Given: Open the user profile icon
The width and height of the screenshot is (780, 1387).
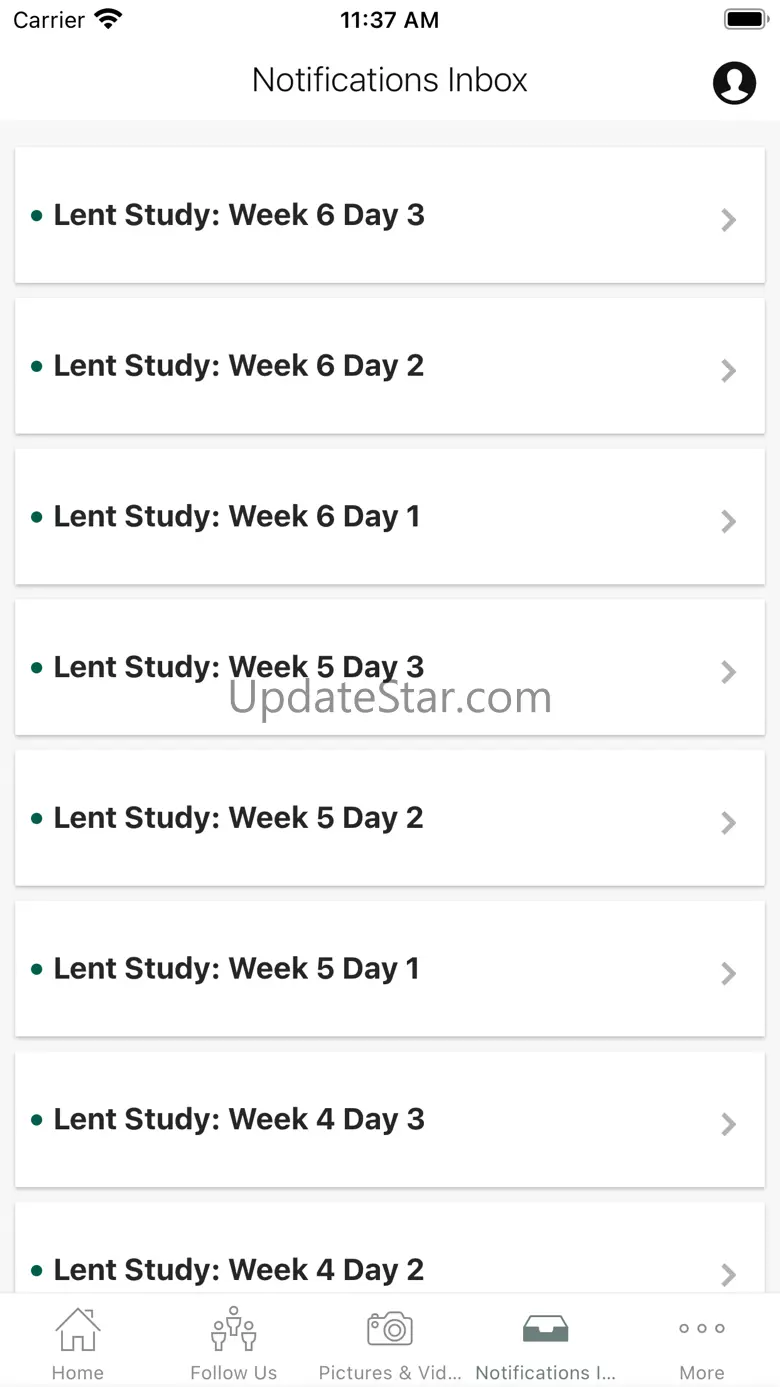Looking at the screenshot, I should 734,82.
